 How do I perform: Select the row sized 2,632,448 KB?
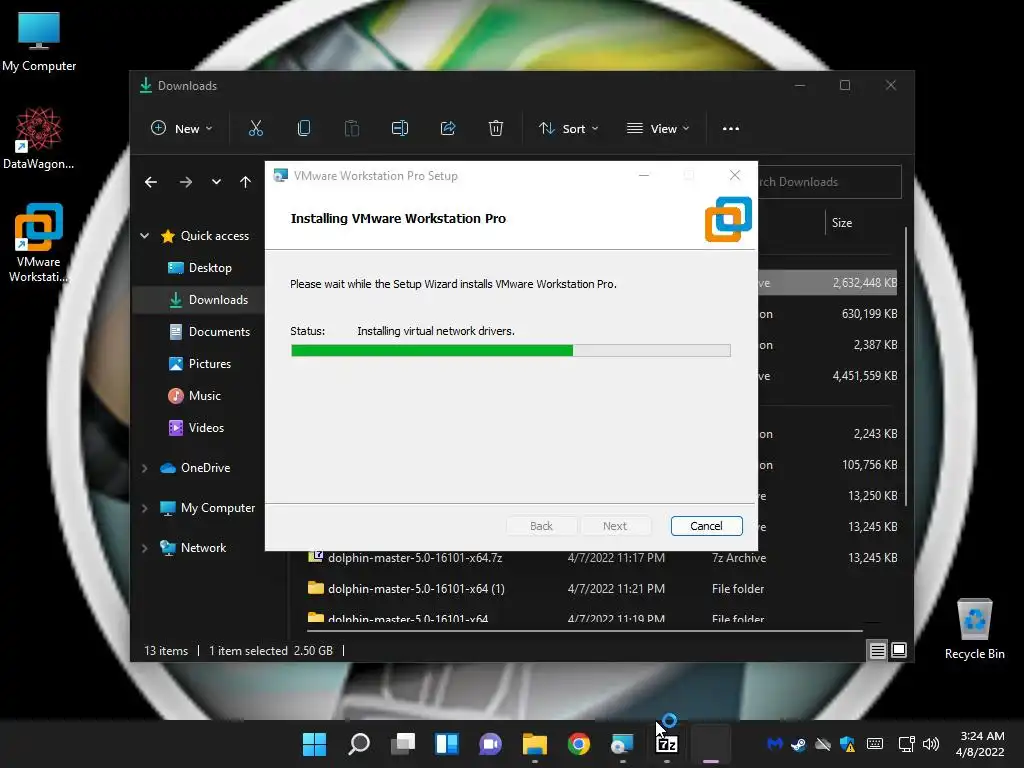[x=827, y=283]
